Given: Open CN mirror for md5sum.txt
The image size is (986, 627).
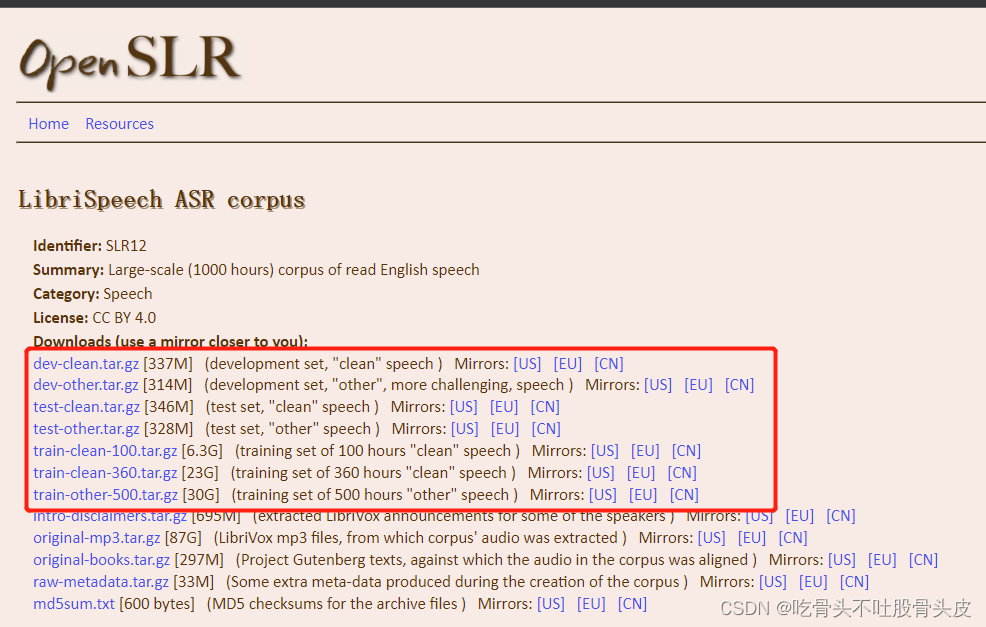Looking at the screenshot, I should (633, 604).
